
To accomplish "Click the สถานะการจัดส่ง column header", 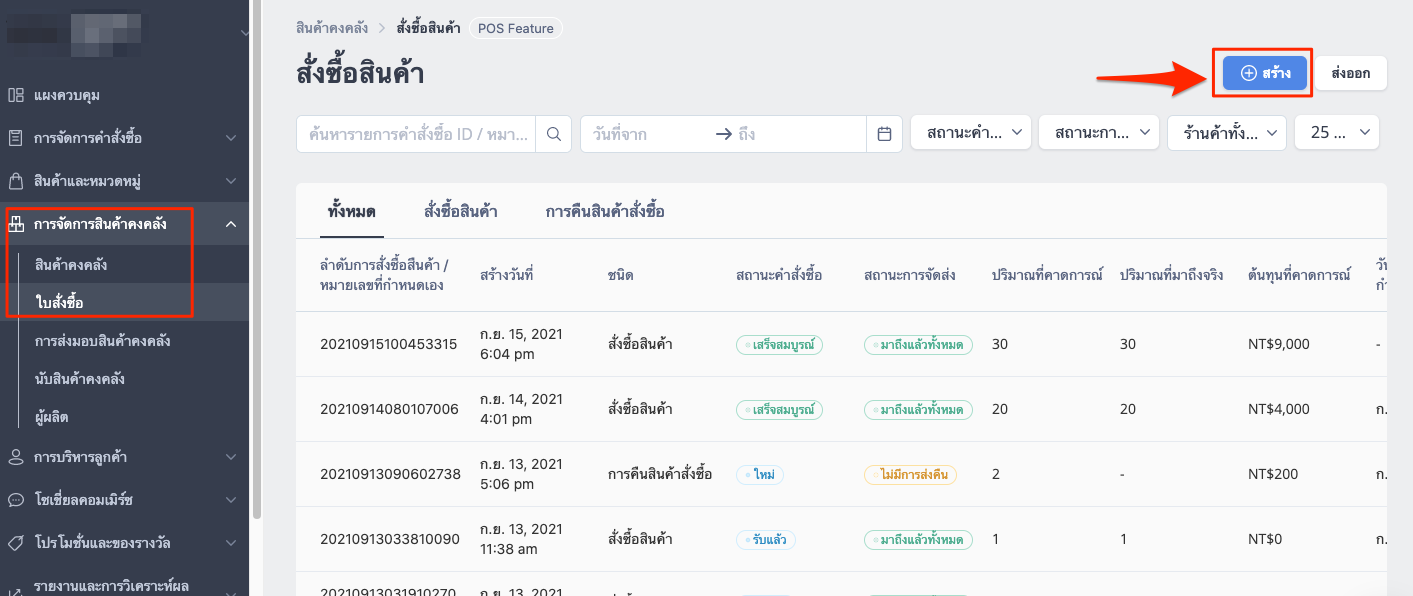I will [x=910, y=274].
